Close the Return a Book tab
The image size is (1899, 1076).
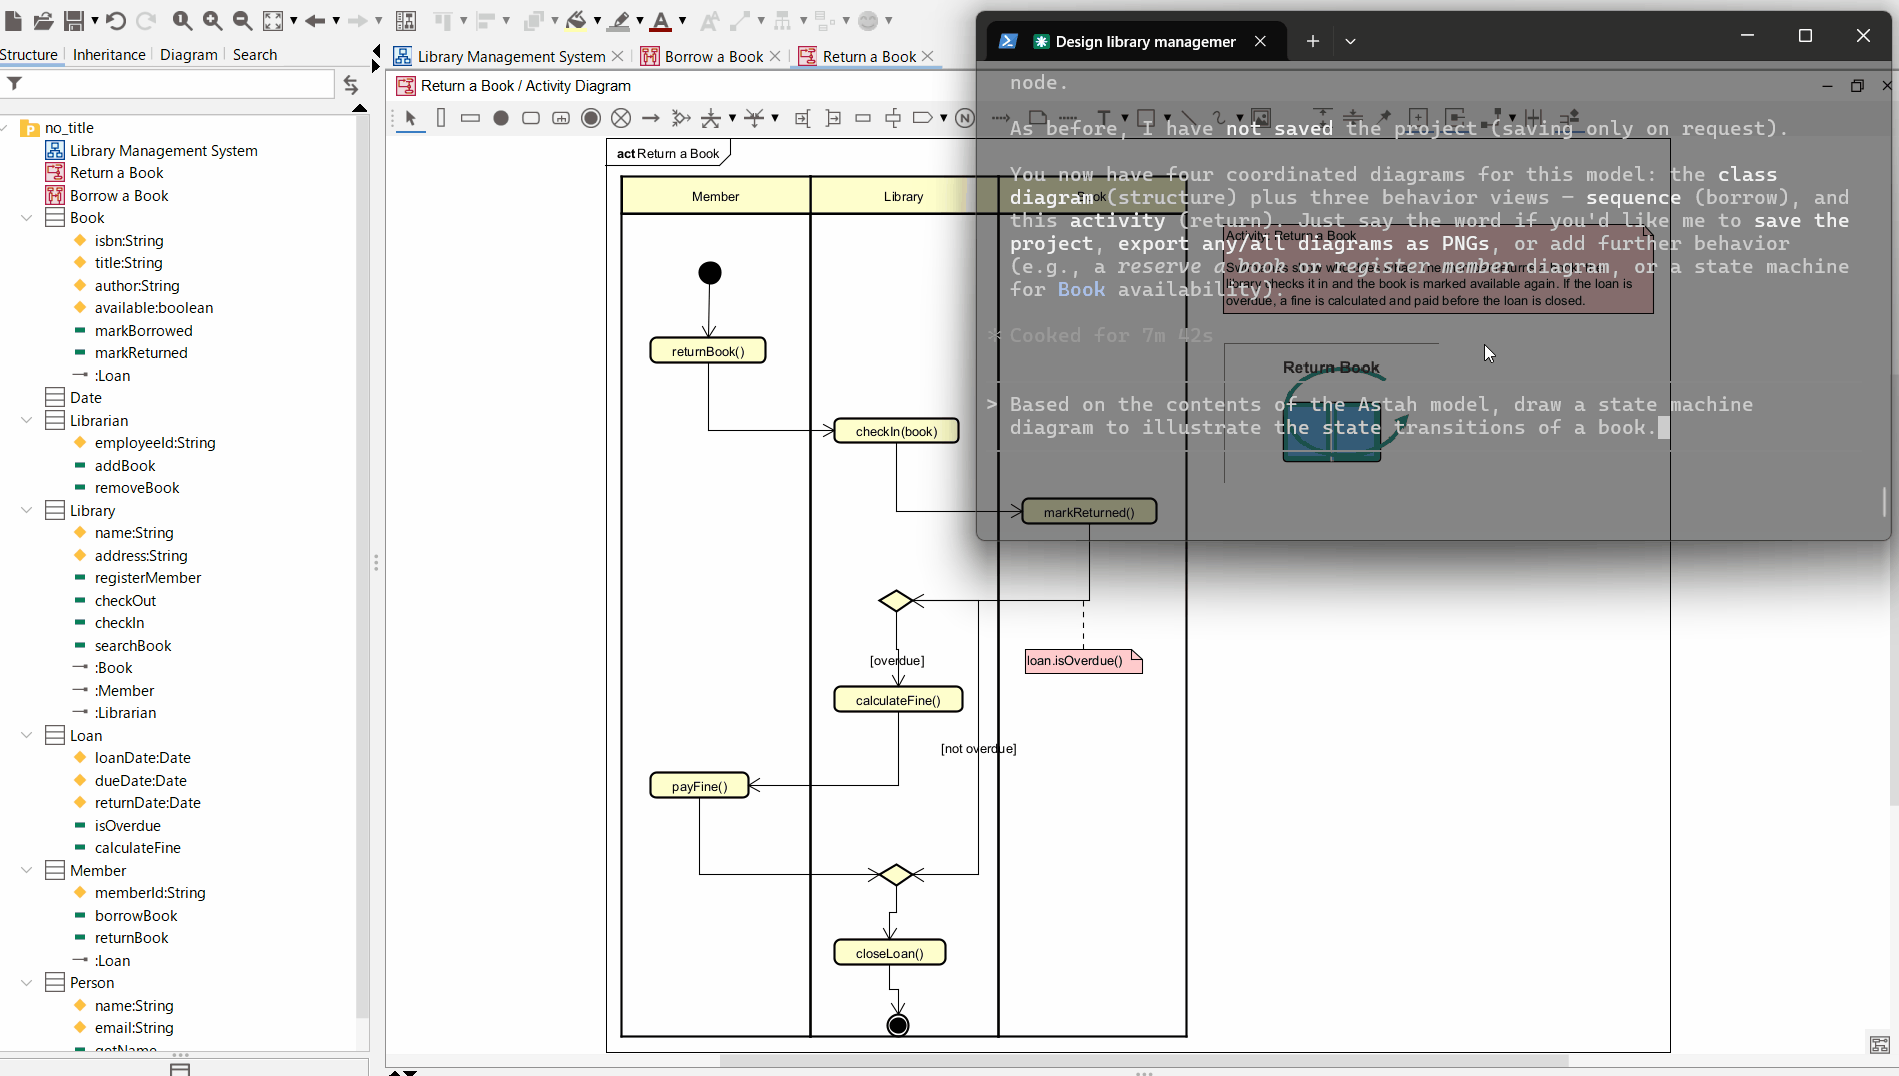click(928, 57)
